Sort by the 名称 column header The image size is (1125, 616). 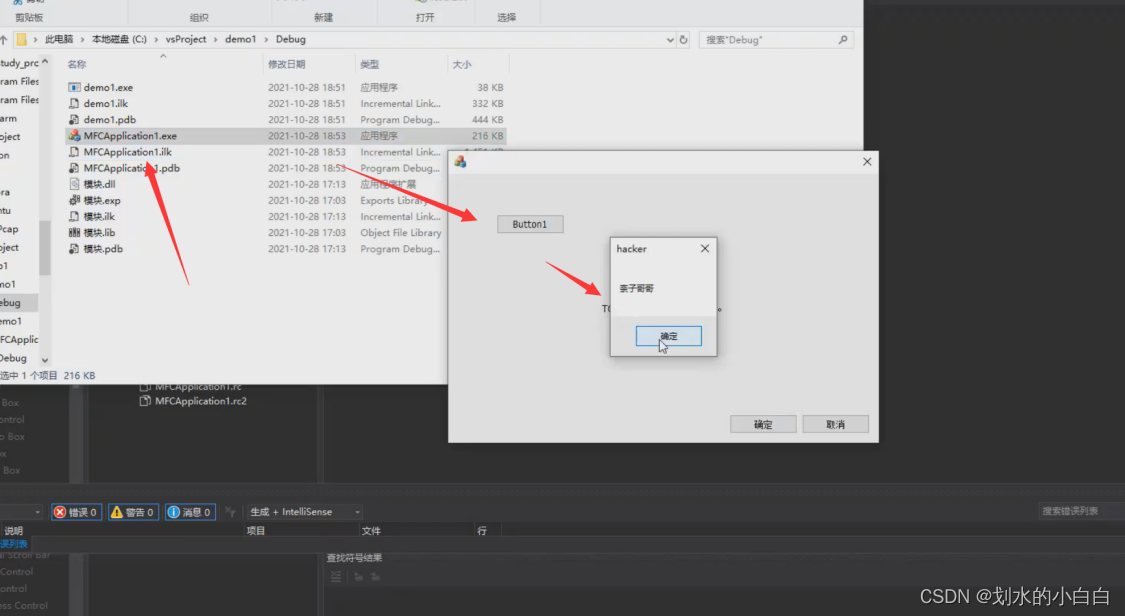[77, 65]
